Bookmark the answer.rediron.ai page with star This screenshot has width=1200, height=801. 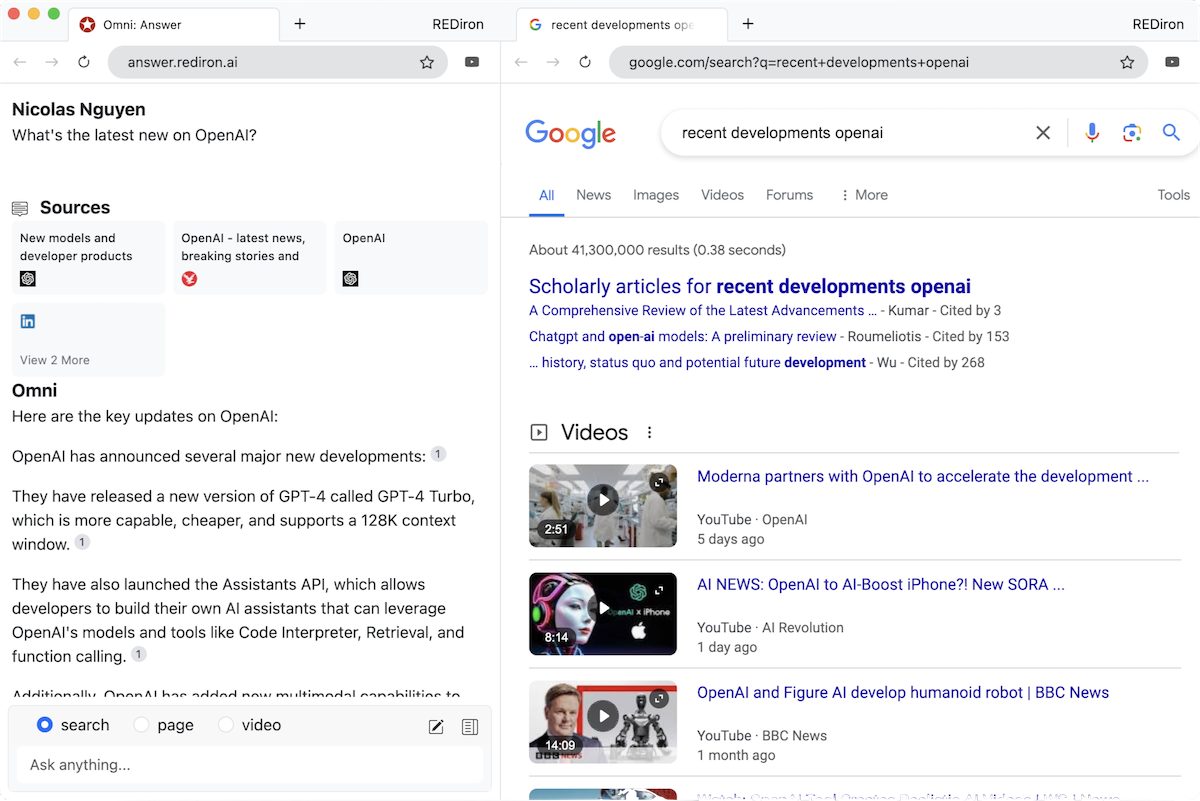pyautogui.click(x=427, y=62)
